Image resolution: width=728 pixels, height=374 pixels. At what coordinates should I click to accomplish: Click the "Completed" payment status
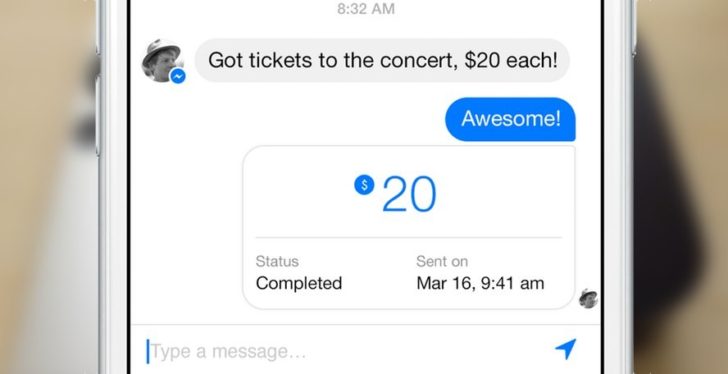click(299, 283)
